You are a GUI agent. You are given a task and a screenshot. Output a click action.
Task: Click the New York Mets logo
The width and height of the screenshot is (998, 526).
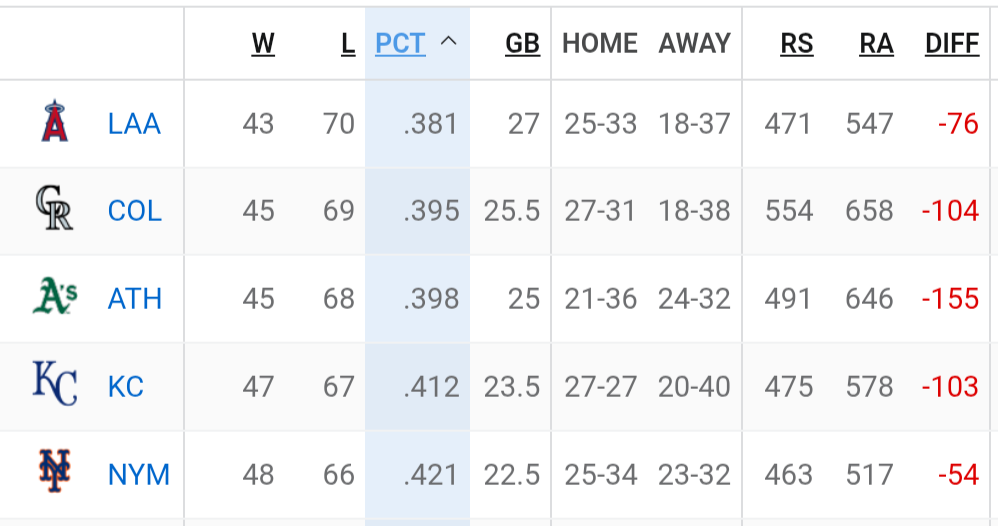pos(55,471)
